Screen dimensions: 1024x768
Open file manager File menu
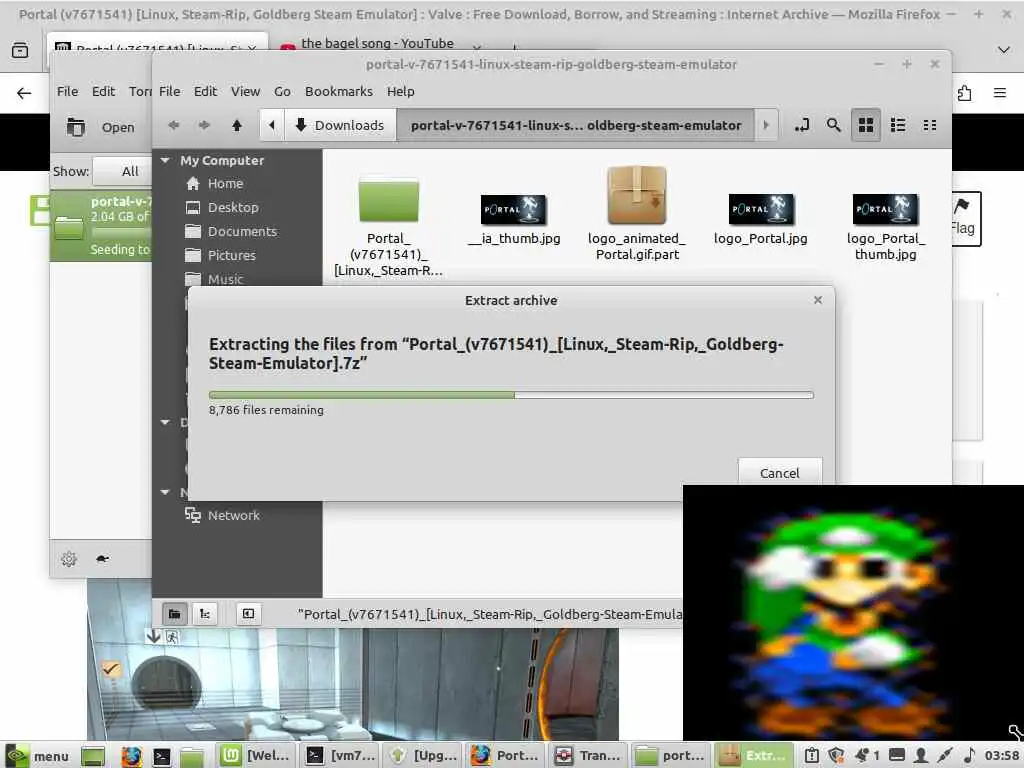point(169,91)
